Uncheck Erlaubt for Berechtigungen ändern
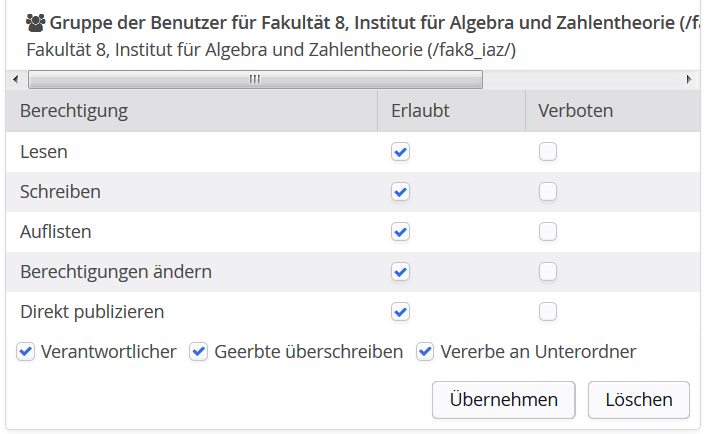The height and width of the screenshot is (434, 707). [x=400, y=272]
